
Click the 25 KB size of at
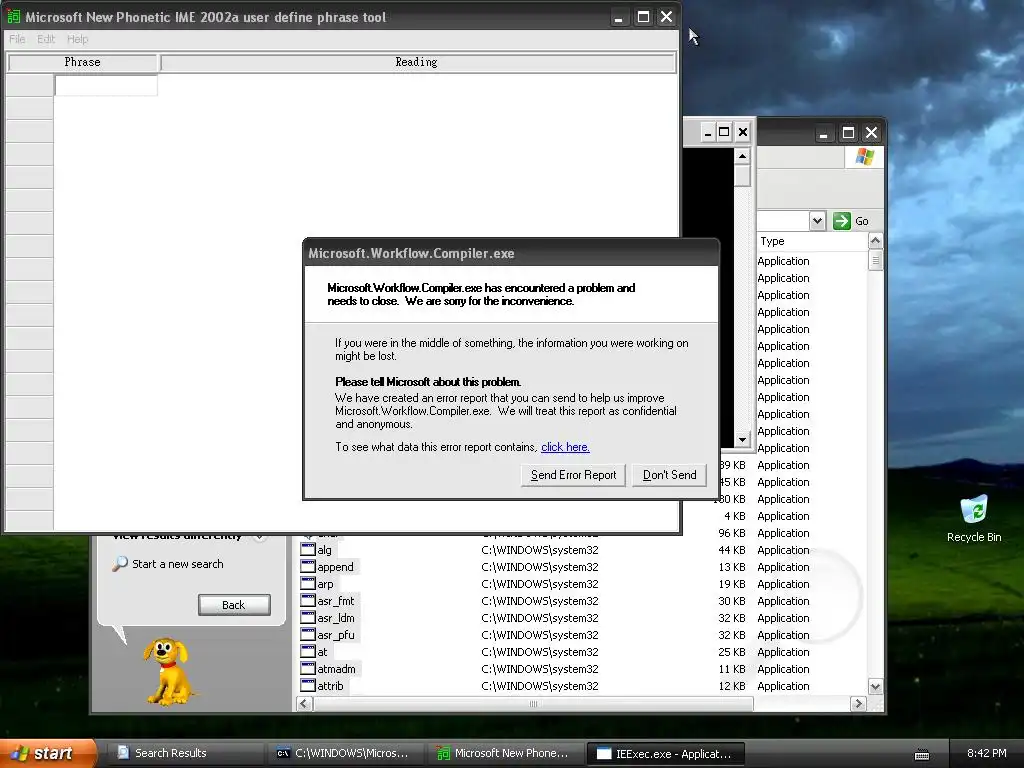coord(731,652)
